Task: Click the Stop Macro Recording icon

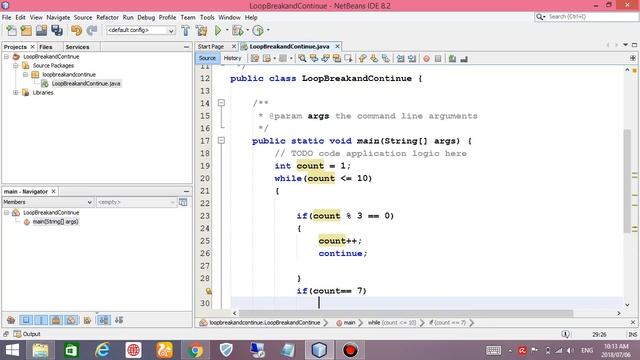Action: point(438,59)
